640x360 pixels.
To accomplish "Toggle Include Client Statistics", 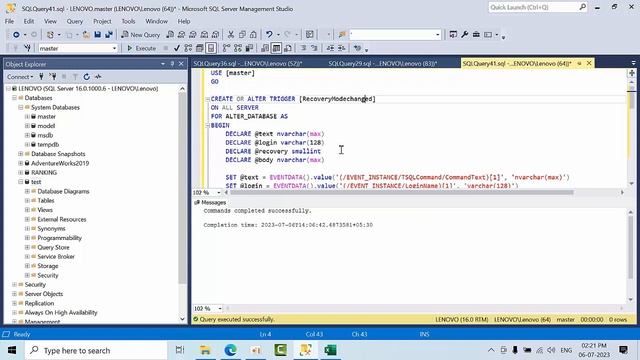I will pyautogui.click(x=249, y=48).
